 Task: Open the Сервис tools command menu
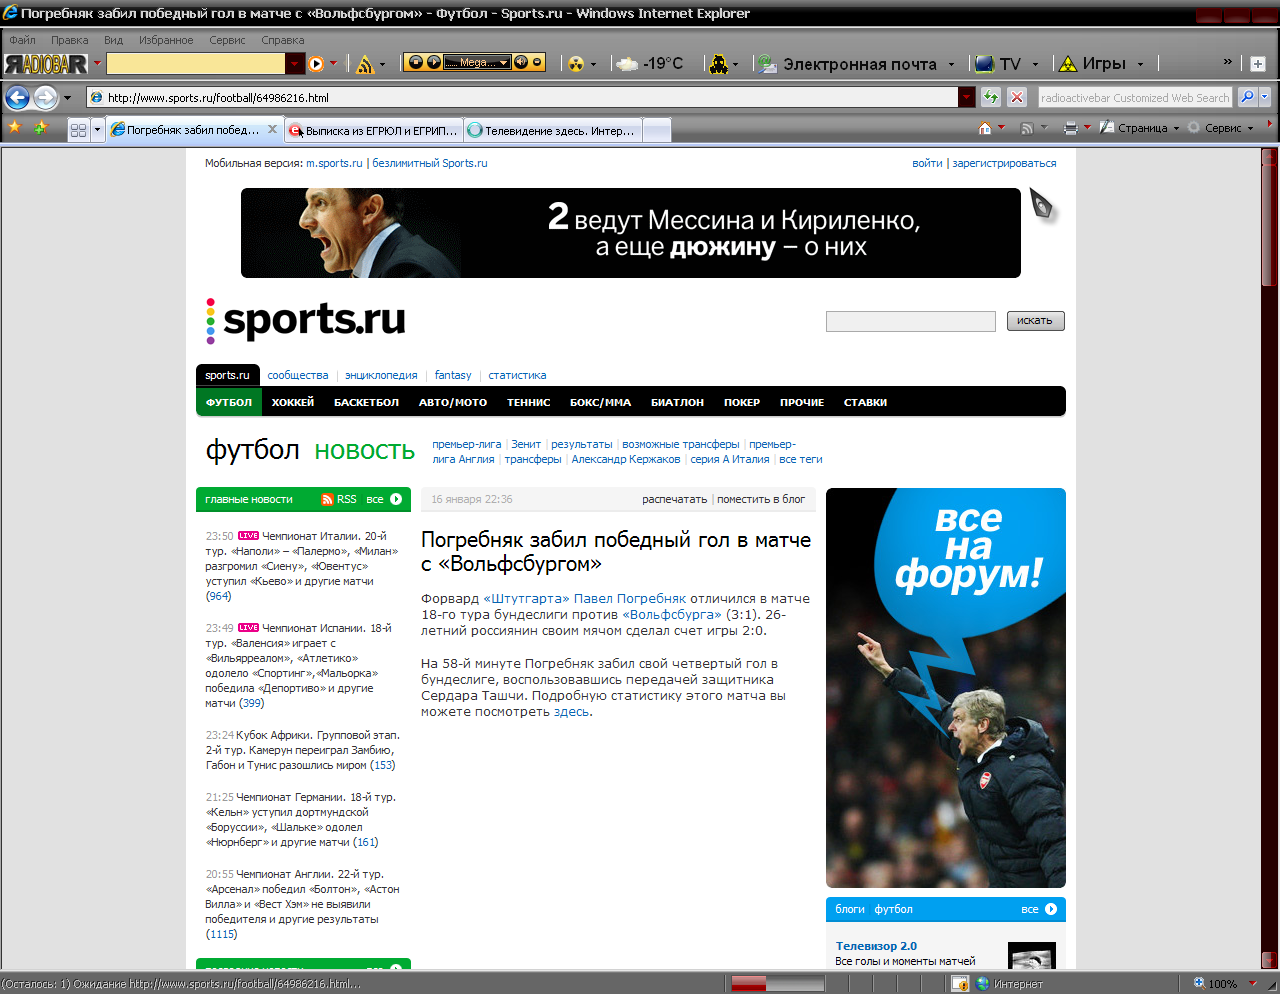point(1220,128)
